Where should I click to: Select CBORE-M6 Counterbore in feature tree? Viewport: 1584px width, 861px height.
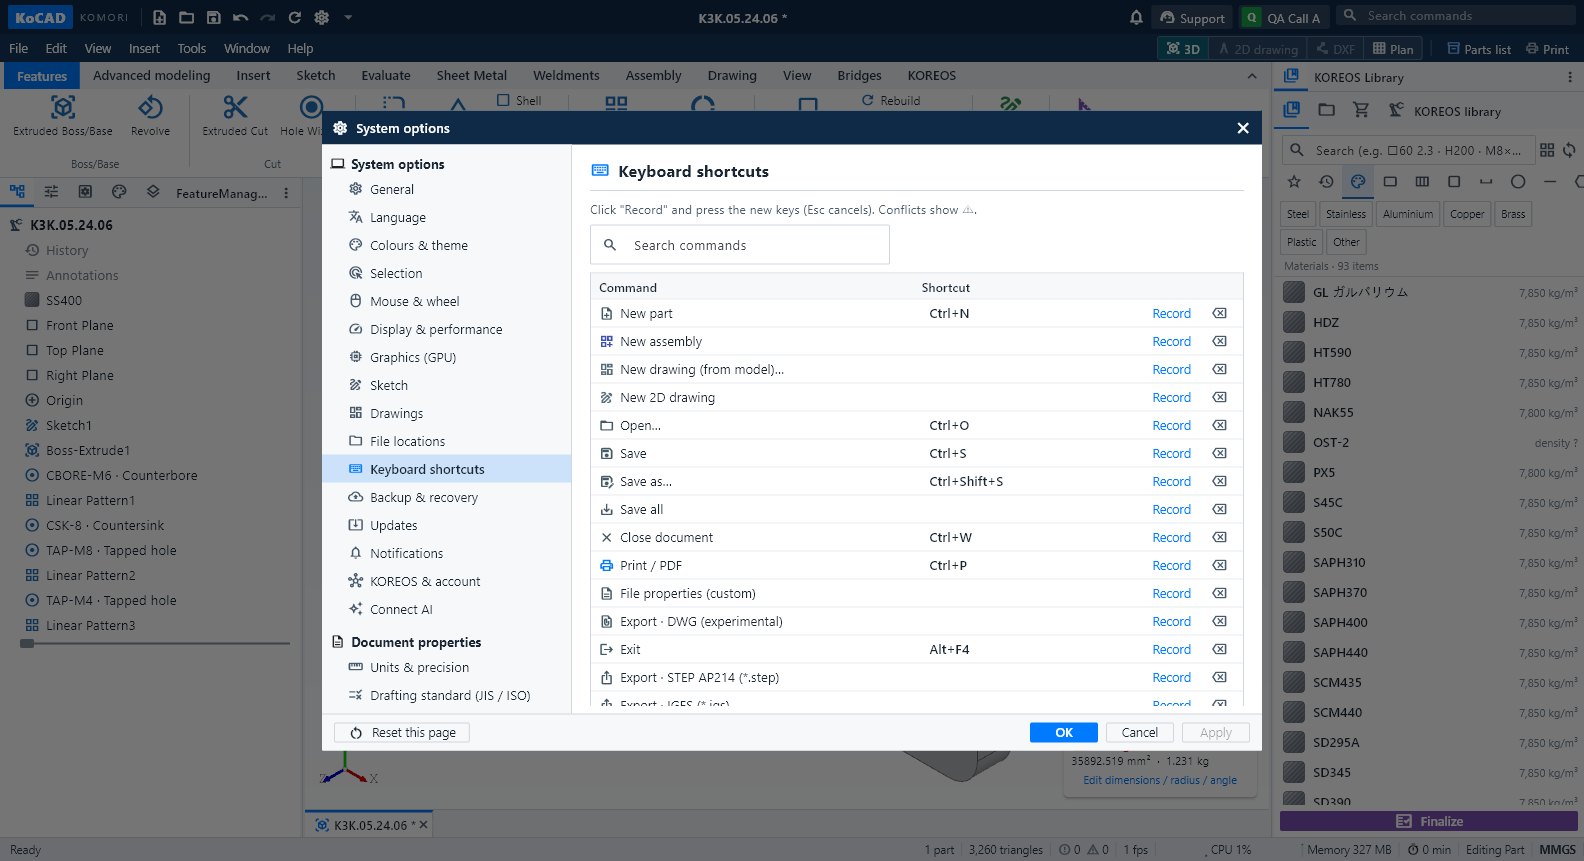point(121,475)
